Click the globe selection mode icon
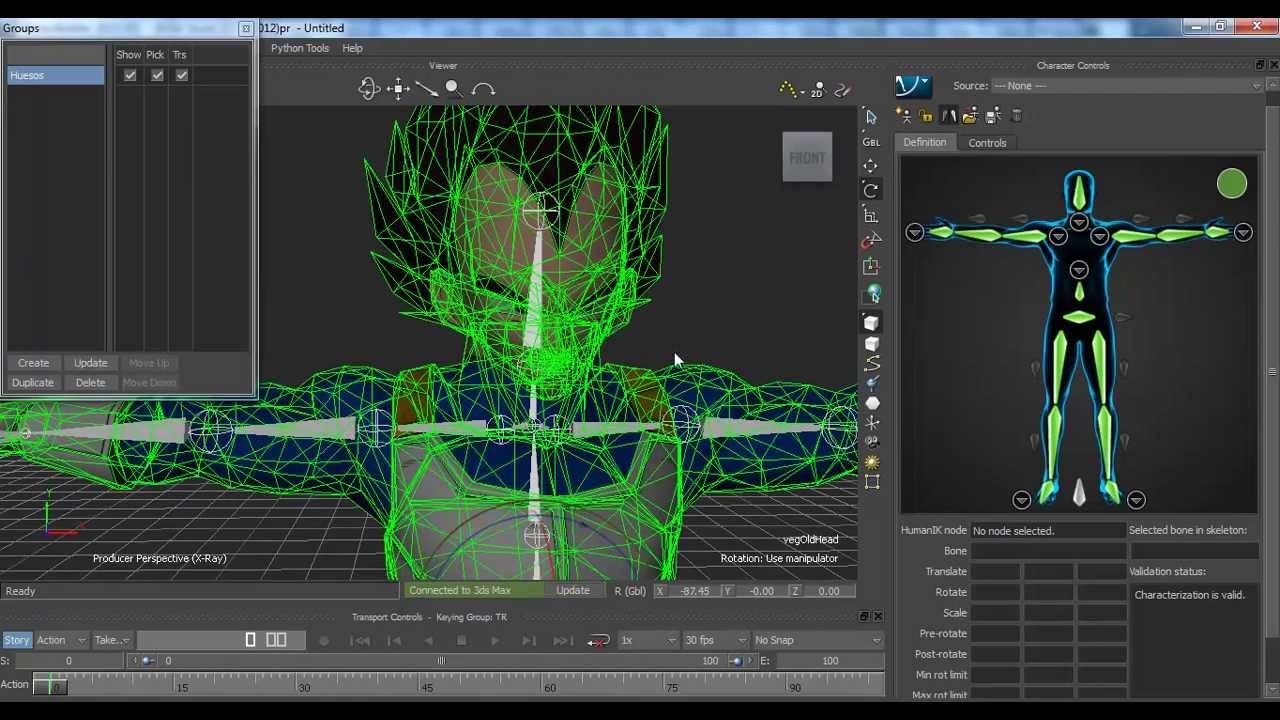1280x720 pixels. click(x=873, y=293)
